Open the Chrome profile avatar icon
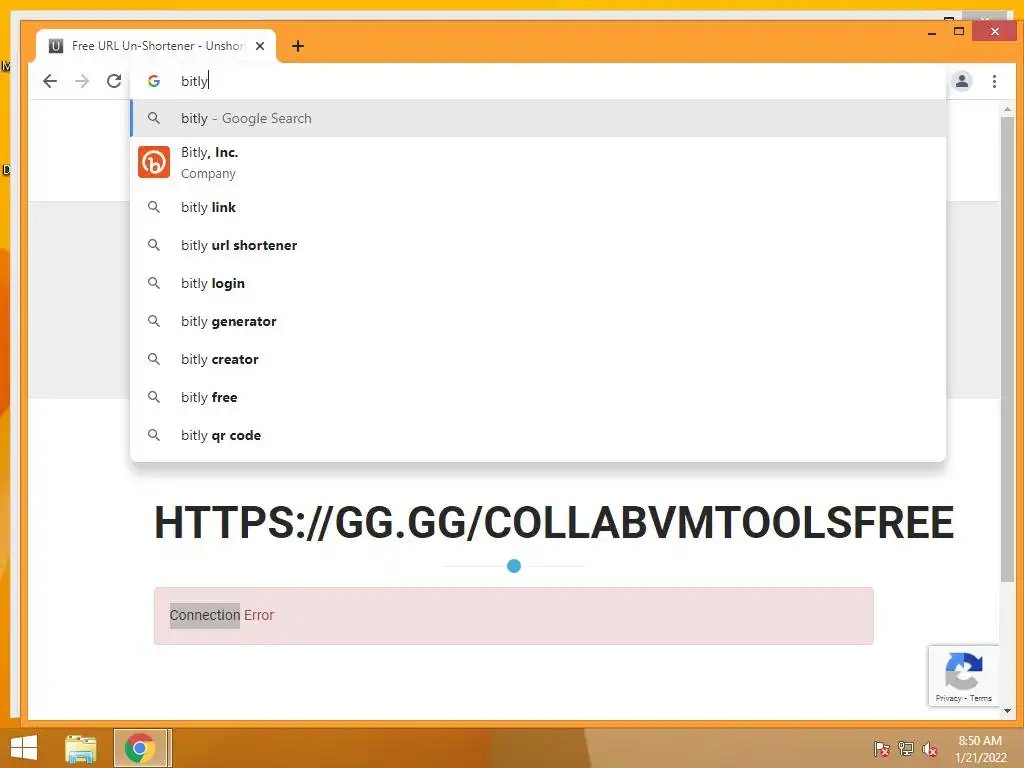Image resolution: width=1024 pixels, height=768 pixels. tap(961, 81)
